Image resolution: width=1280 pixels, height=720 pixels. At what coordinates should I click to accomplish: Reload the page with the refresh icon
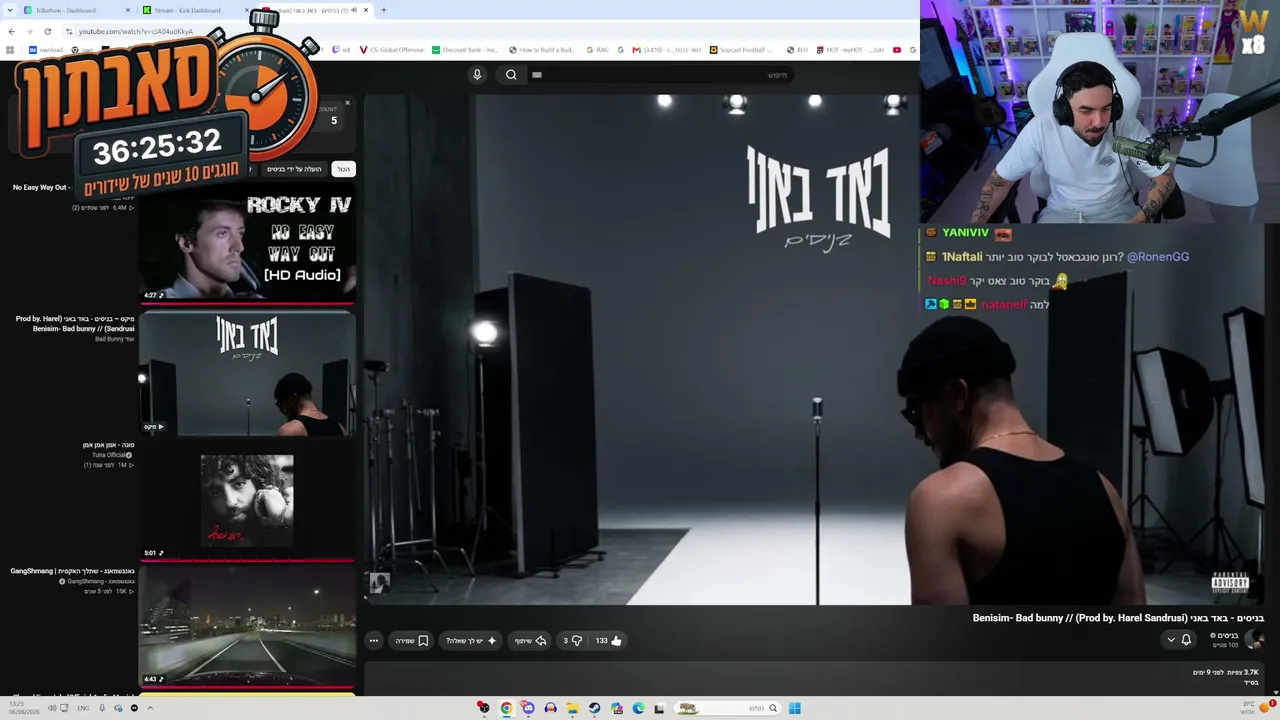point(47,31)
